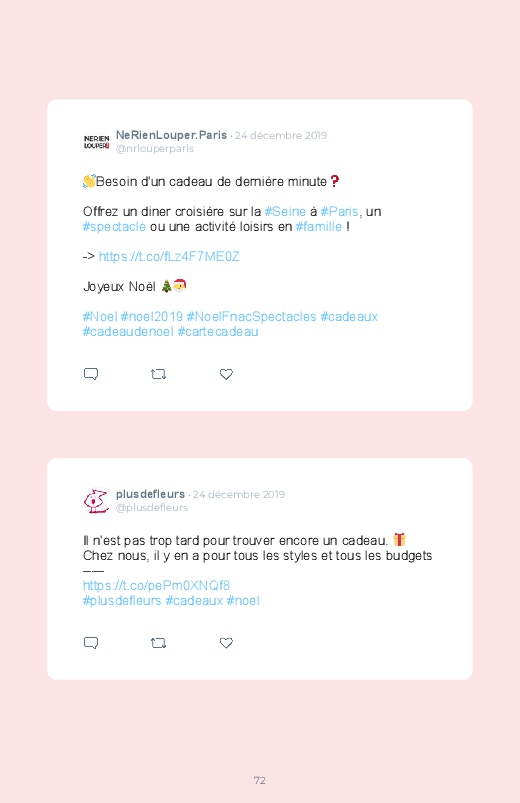This screenshot has height=803, width=520.
Task: Like the plusdefleurs tweet with heart icon
Action: click(226, 643)
